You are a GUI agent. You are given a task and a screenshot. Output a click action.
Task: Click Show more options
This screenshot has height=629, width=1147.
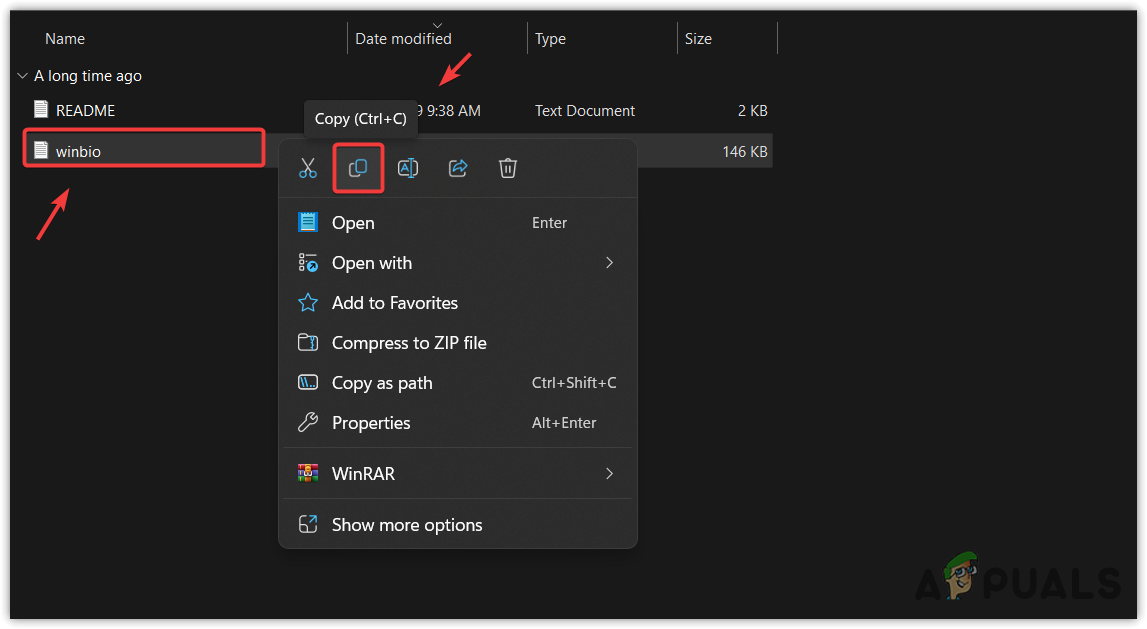[x=407, y=525]
